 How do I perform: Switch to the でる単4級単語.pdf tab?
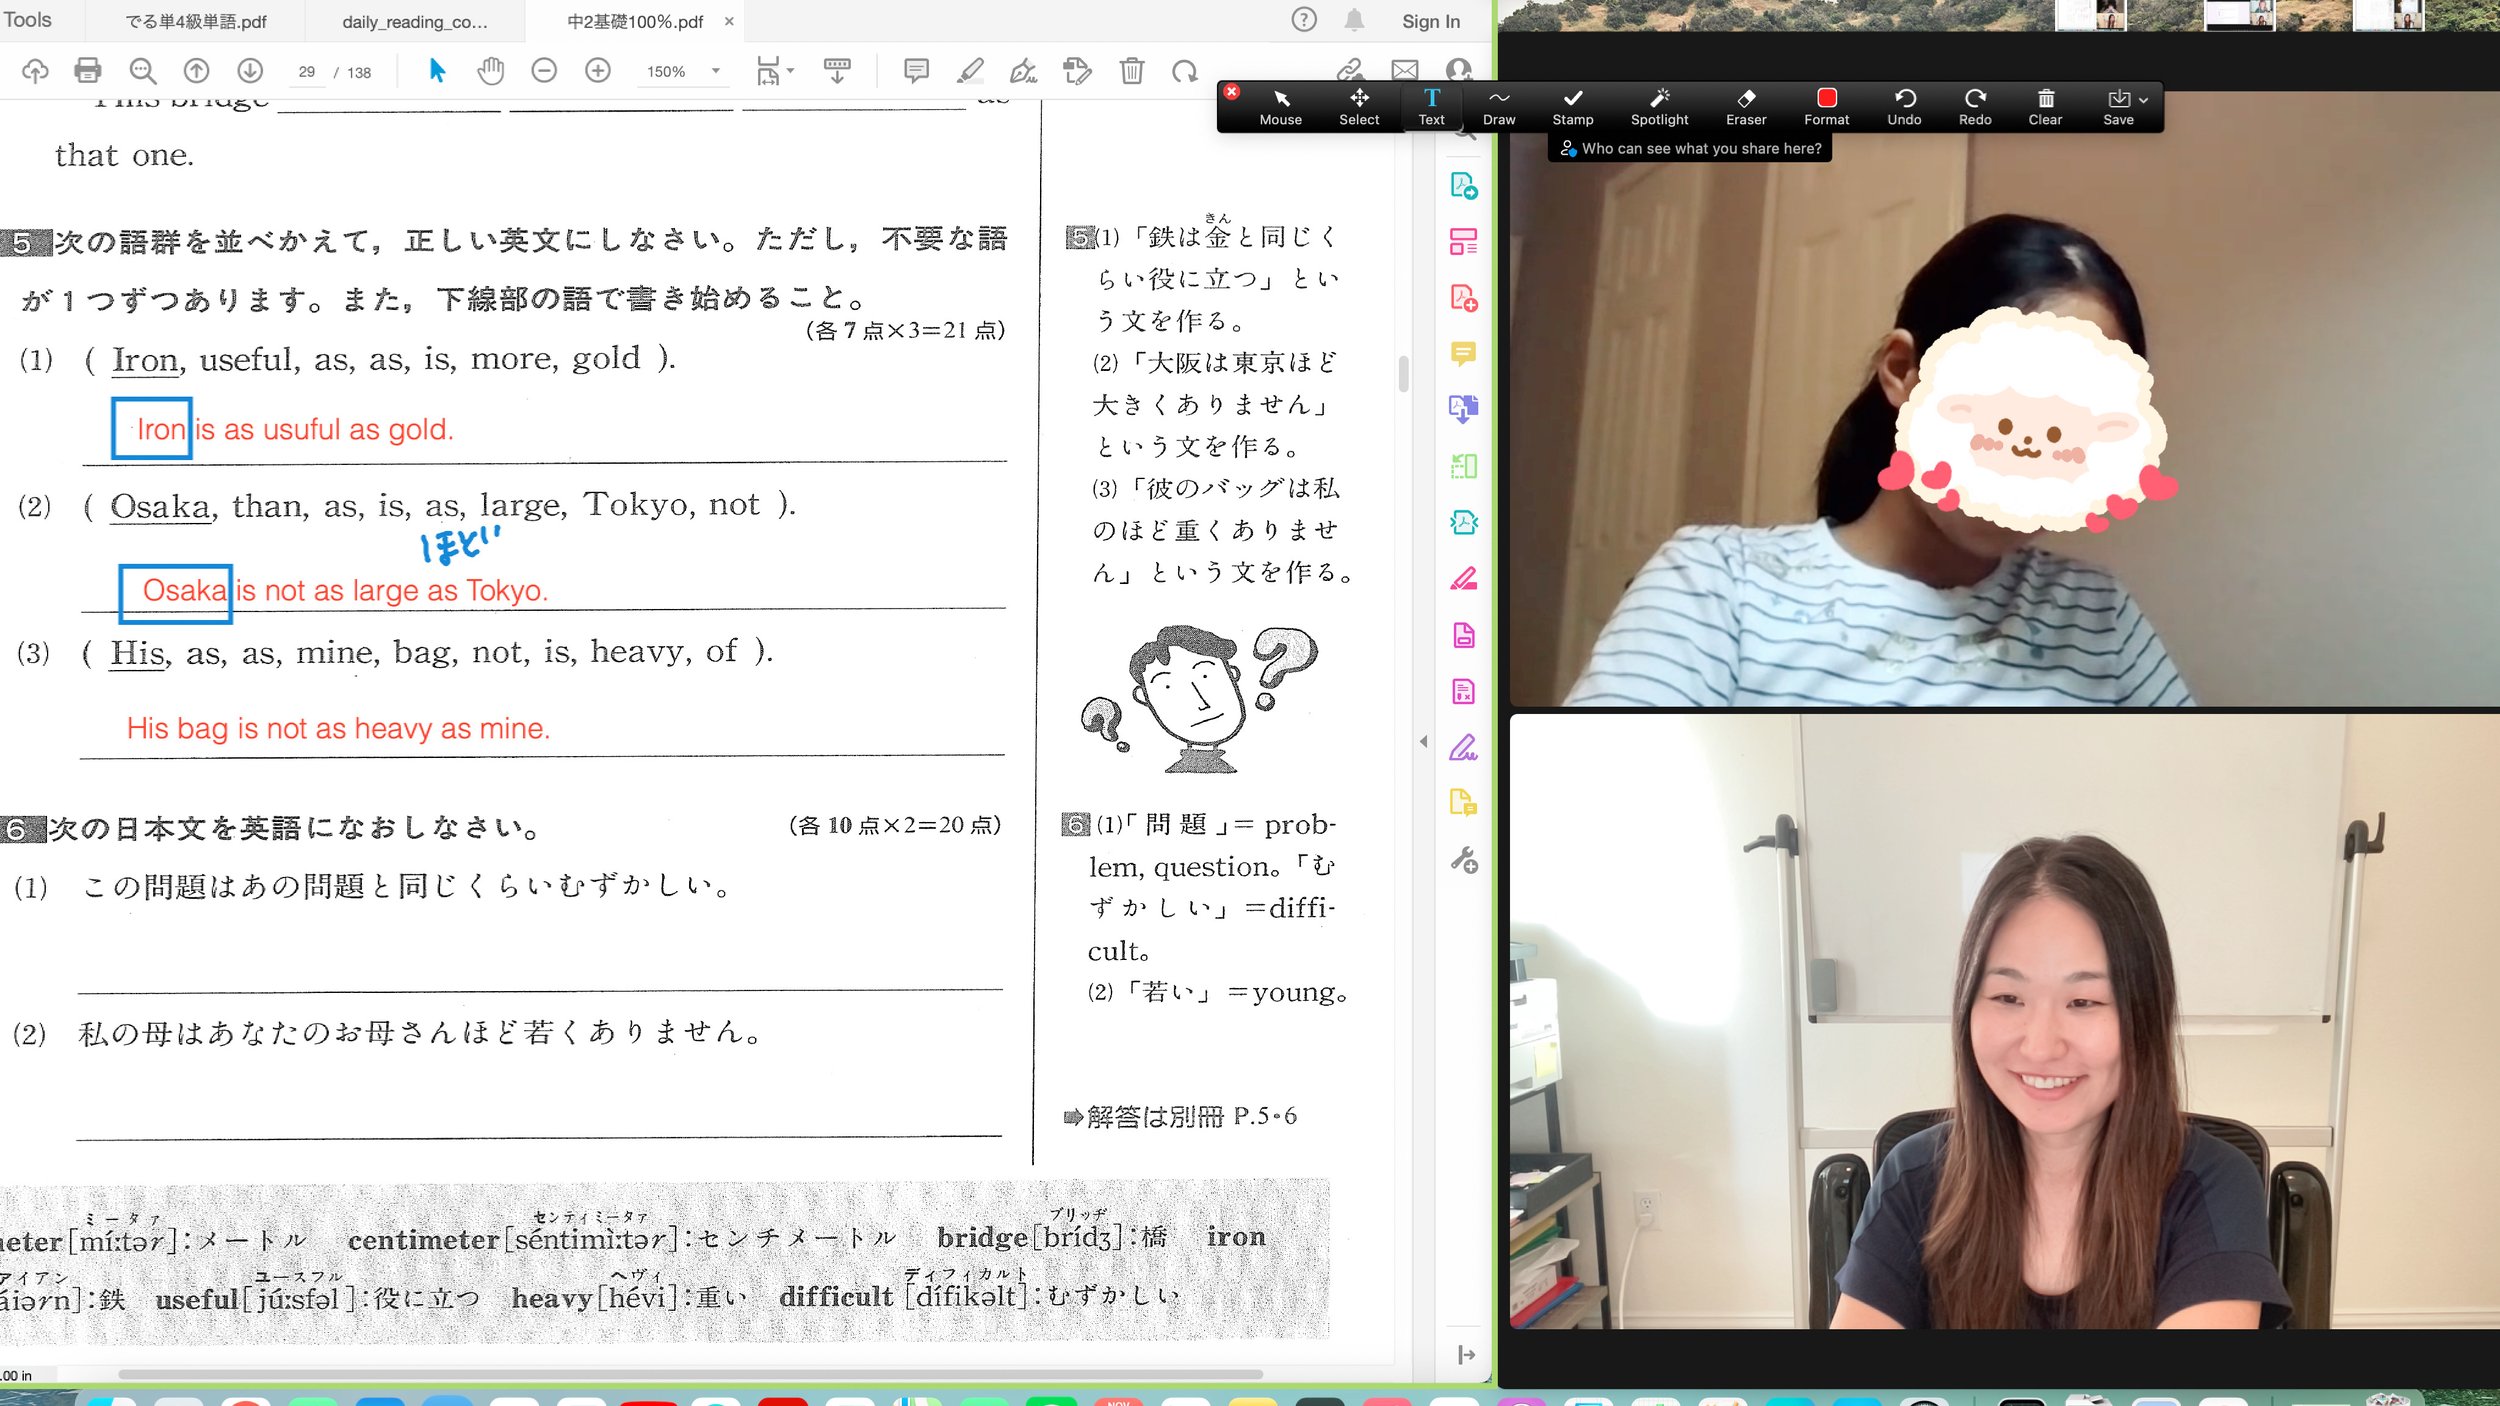[196, 21]
